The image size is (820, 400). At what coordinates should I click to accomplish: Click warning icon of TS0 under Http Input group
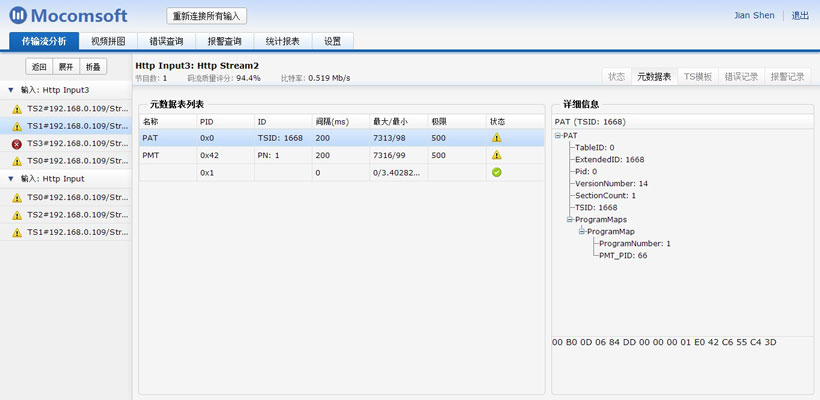(17, 198)
